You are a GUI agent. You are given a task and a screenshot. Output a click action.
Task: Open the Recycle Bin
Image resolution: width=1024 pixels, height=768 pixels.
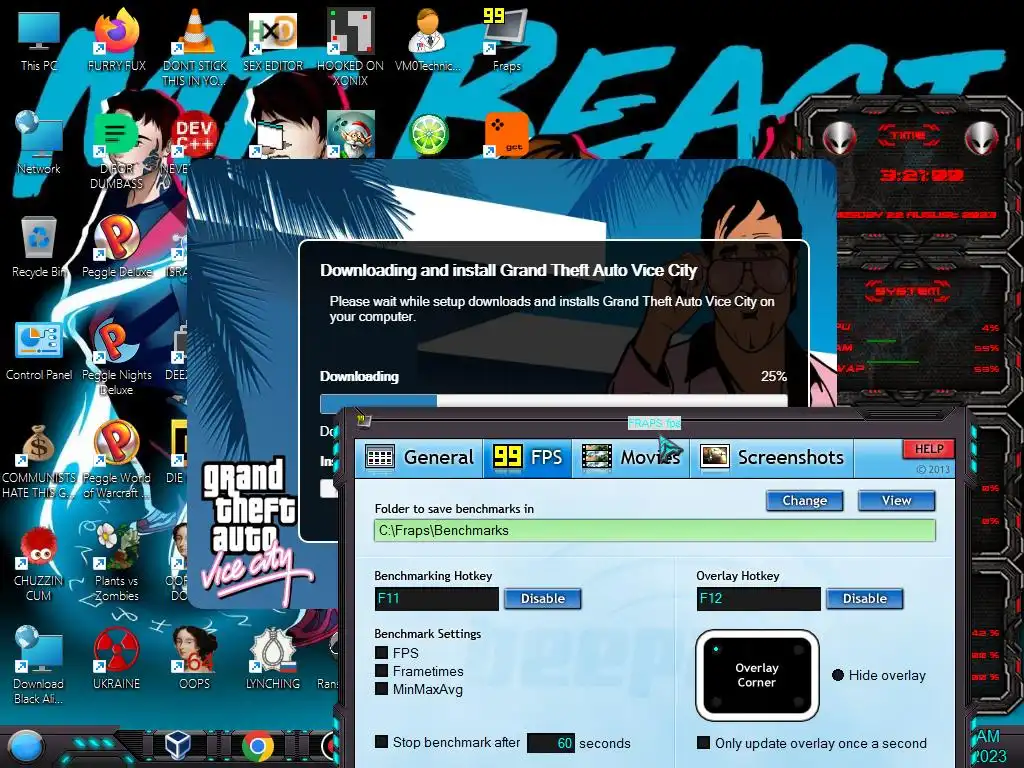[x=39, y=247]
